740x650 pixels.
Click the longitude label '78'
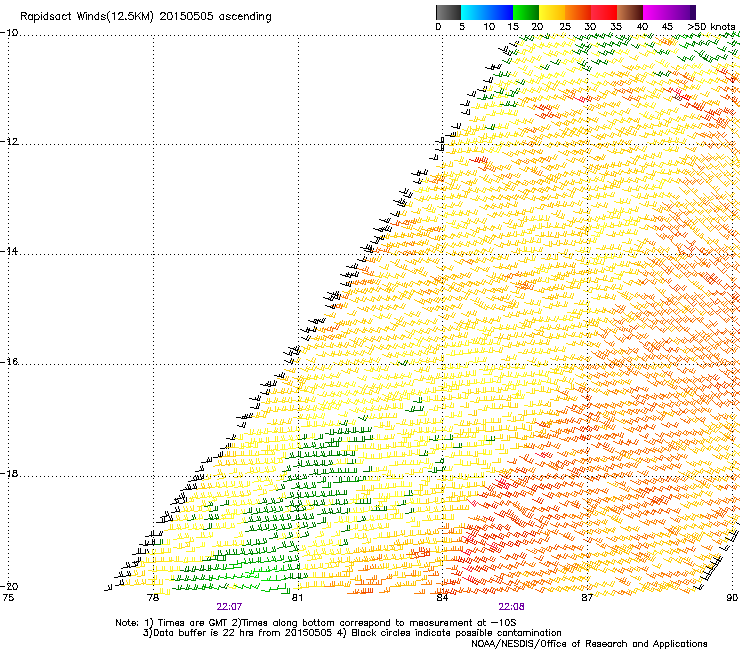tap(153, 598)
